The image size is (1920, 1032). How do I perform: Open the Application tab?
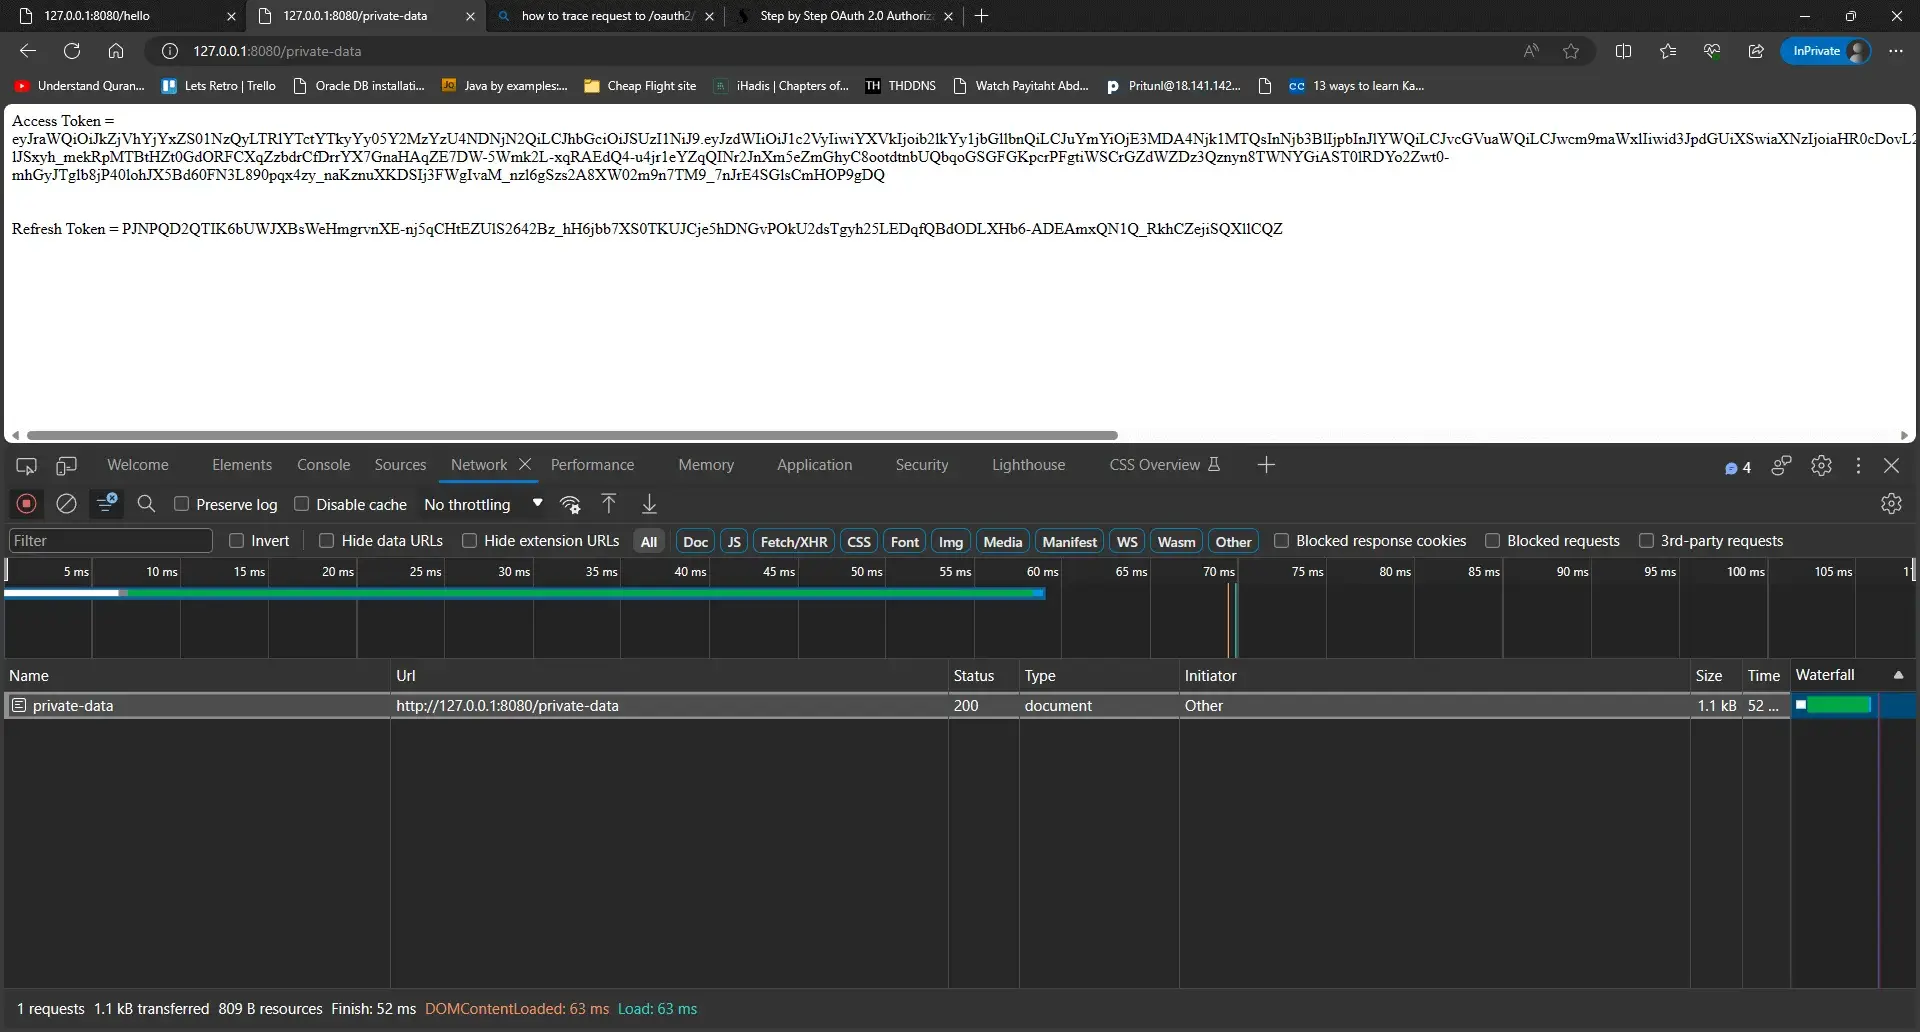tap(814, 465)
